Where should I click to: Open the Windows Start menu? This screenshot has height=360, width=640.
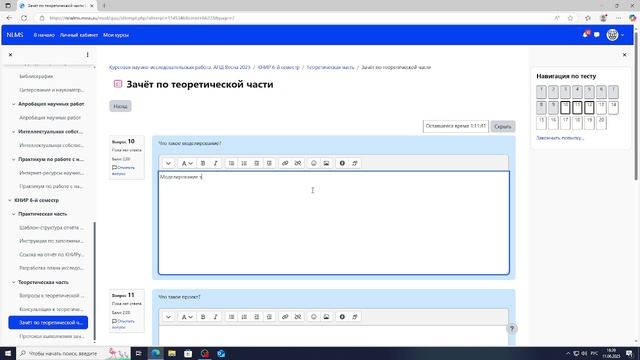click(x=8, y=353)
